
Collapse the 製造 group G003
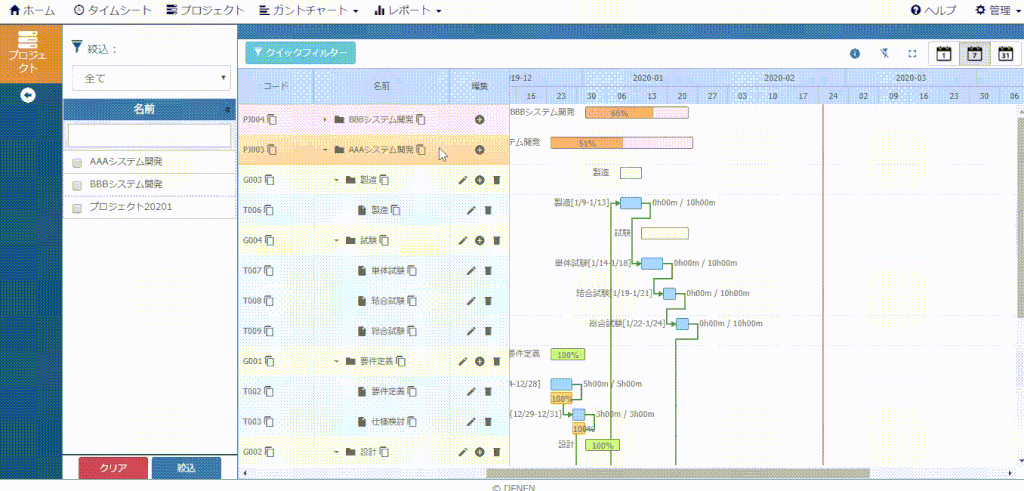coord(338,180)
